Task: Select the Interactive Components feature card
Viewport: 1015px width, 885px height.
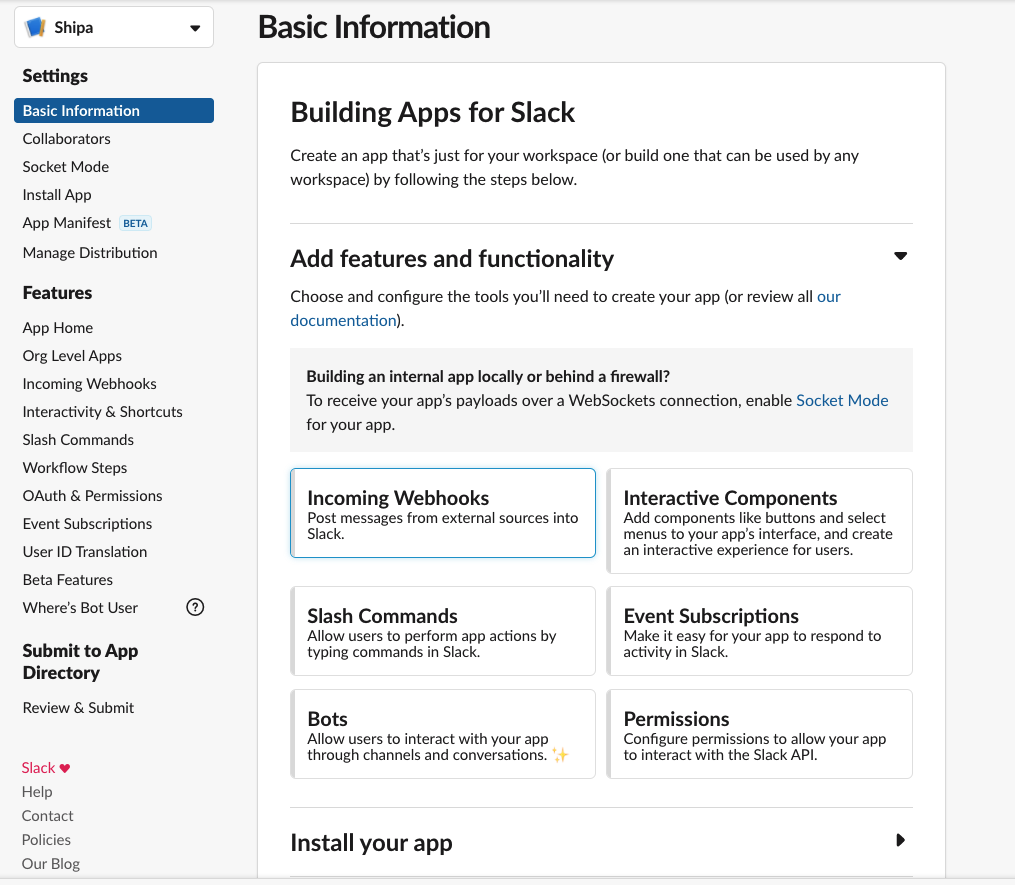Action: [x=759, y=521]
